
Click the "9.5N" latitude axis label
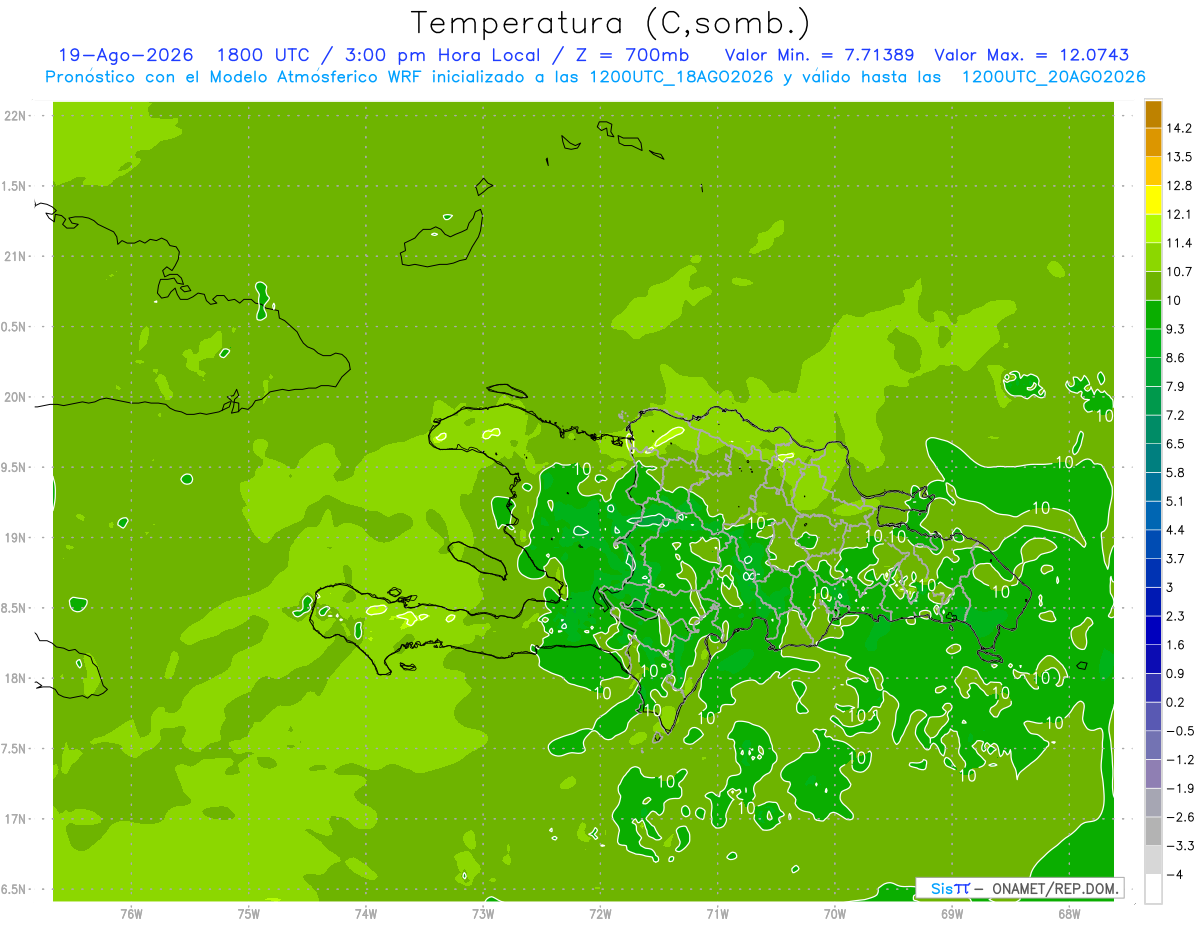(15, 468)
